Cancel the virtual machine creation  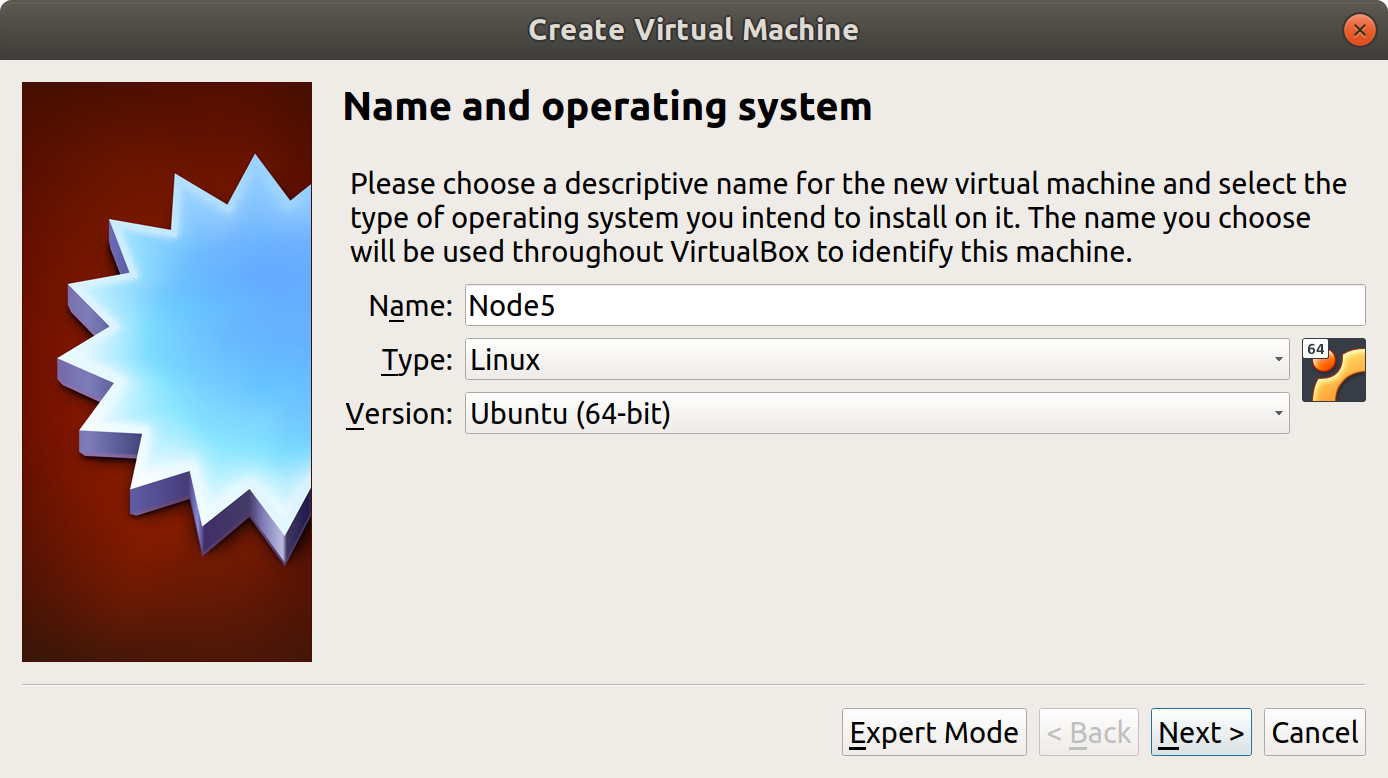[x=1314, y=733]
